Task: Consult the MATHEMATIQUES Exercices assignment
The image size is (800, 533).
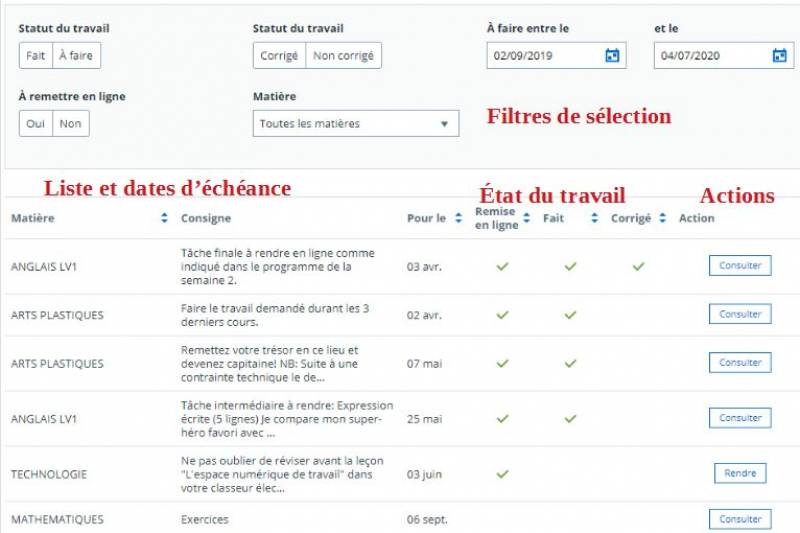Action: click(x=740, y=519)
